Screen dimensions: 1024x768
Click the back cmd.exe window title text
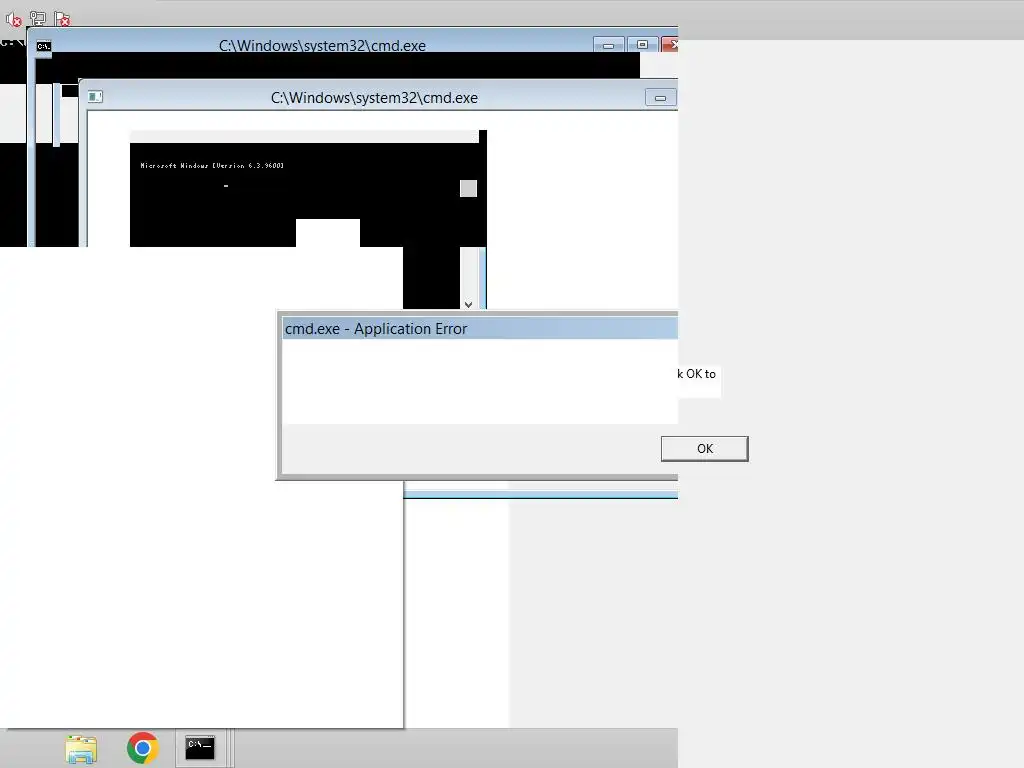coord(322,46)
